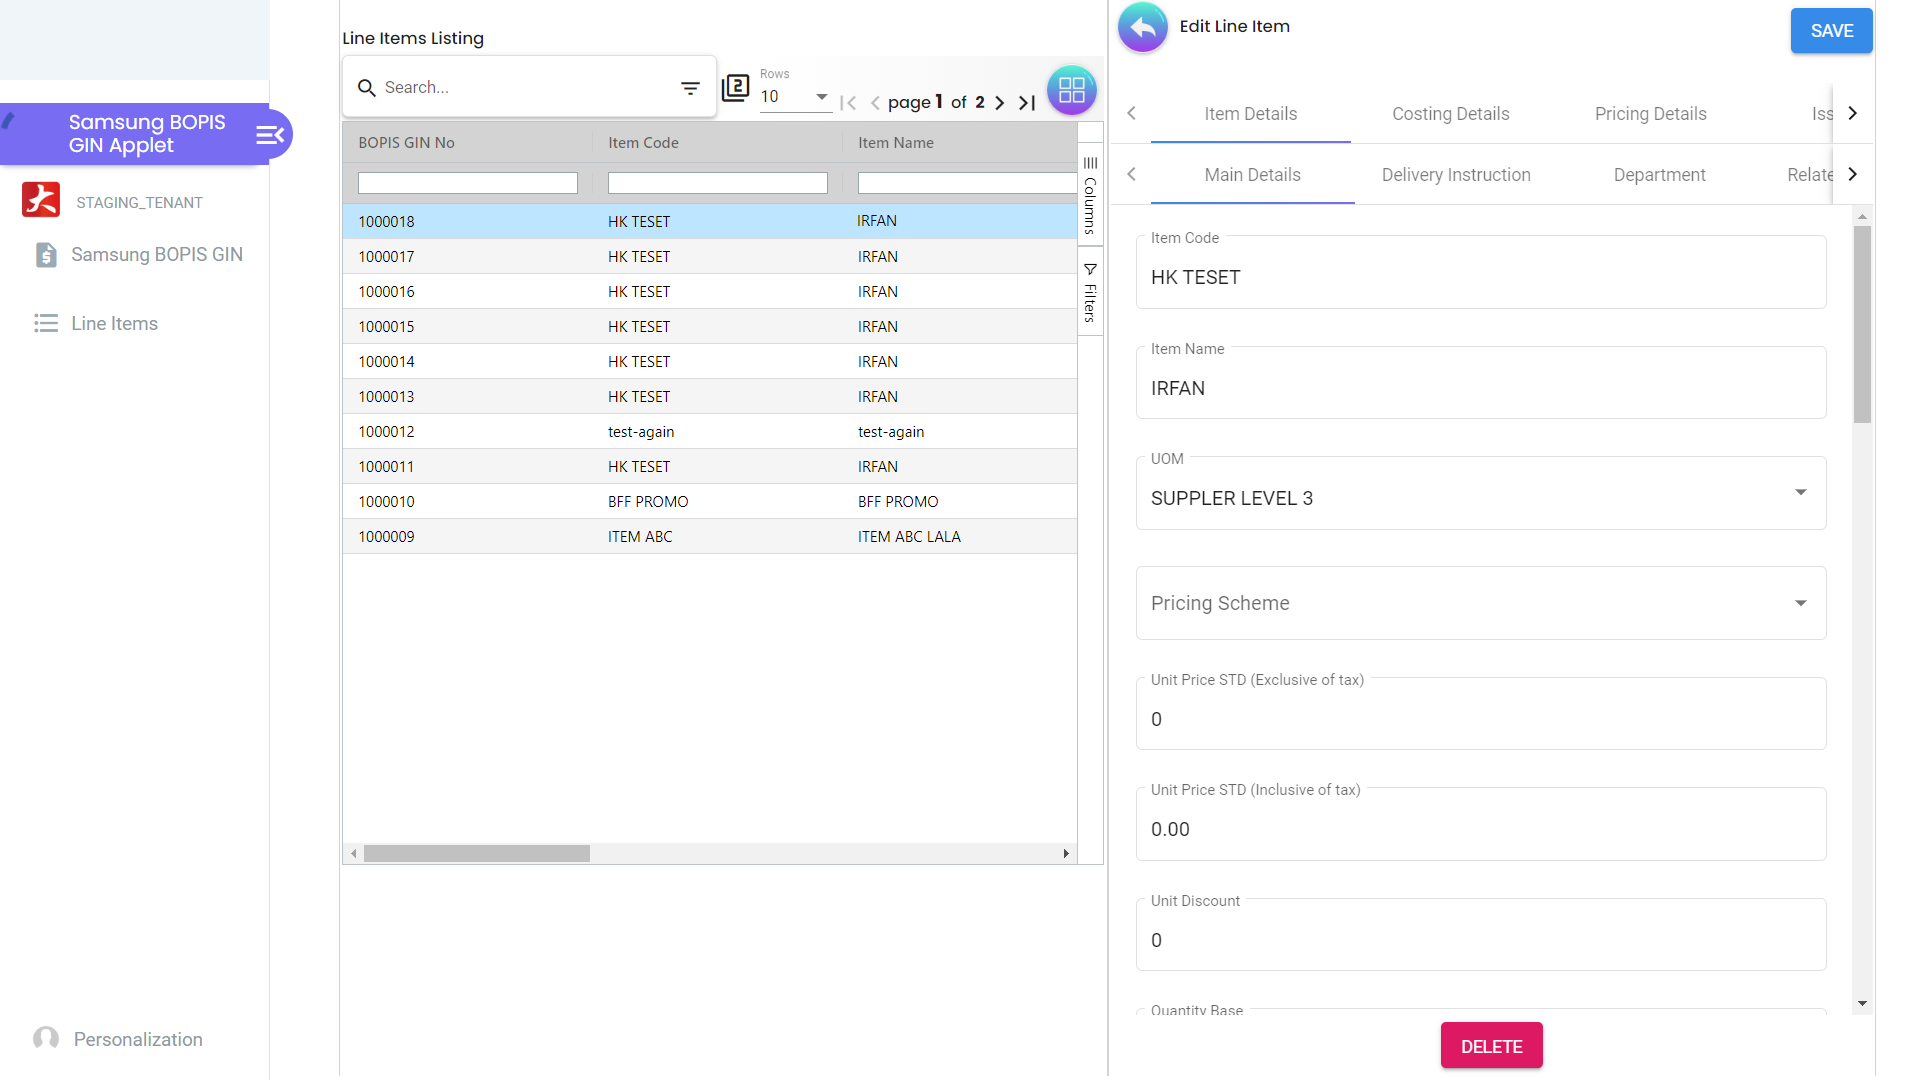The height and width of the screenshot is (1080, 1920).
Task: Expand the UOM dropdown
Action: coord(1800,493)
